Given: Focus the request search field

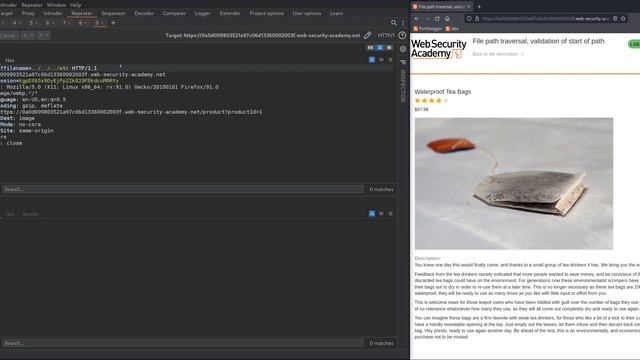Looking at the screenshot, I should point(182,189).
